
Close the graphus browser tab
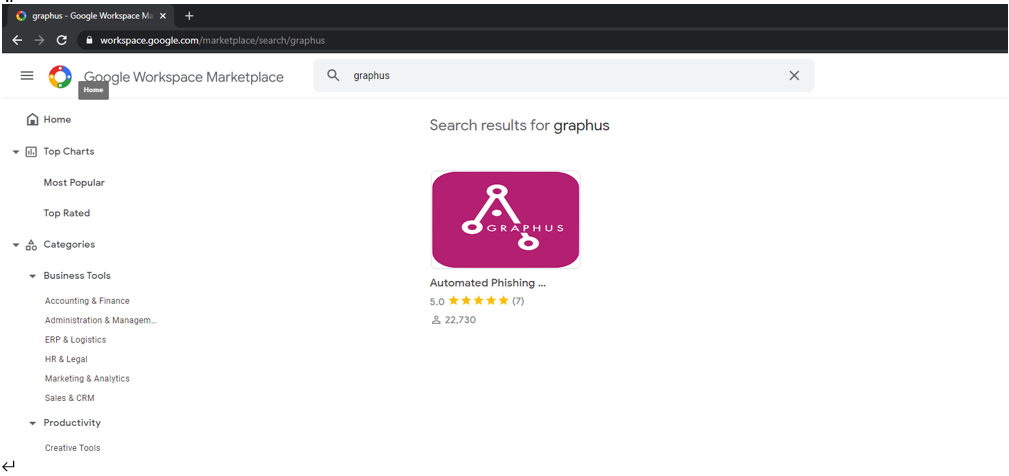click(x=163, y=16)
